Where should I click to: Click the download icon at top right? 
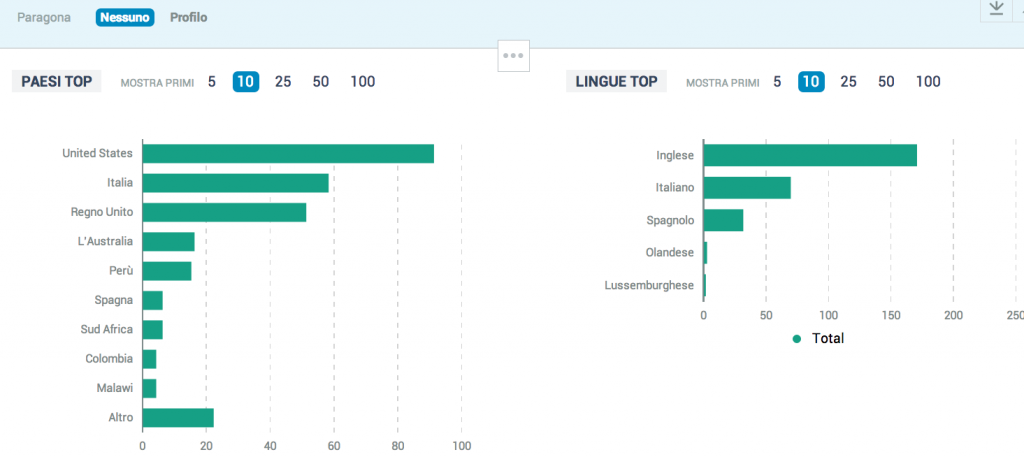(995, 9)
